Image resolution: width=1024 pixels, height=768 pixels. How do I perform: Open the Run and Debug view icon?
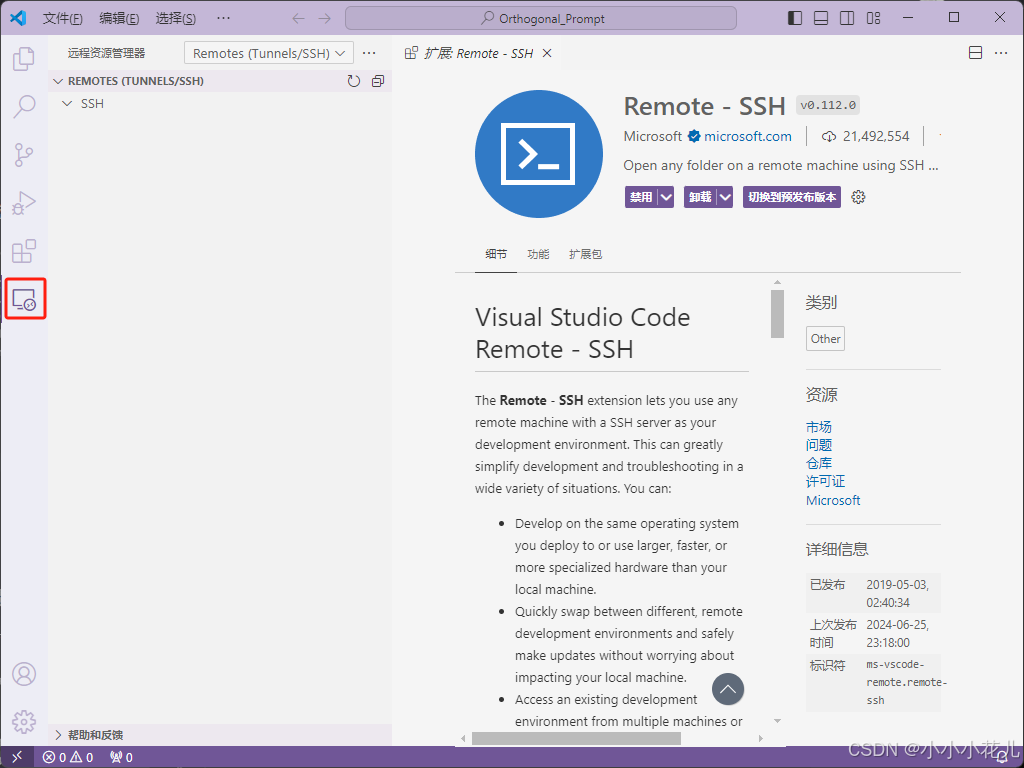point(24,203)
